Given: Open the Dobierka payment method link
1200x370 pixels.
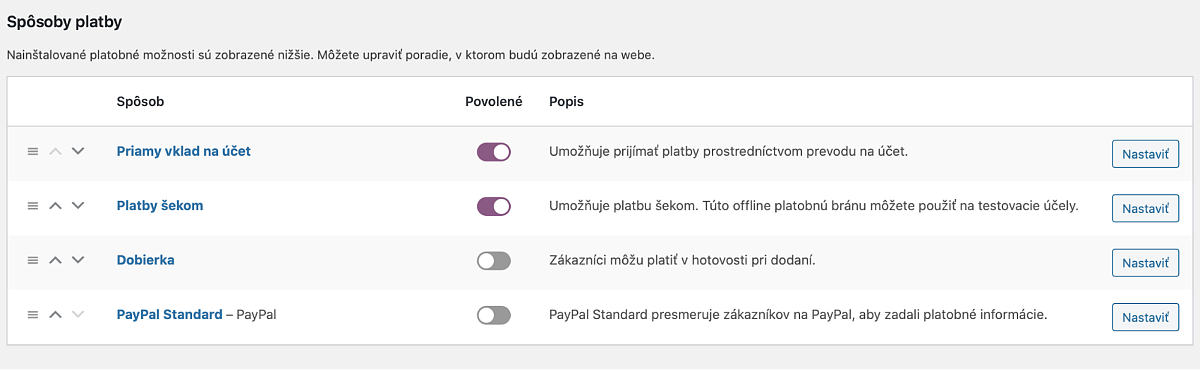Looking at the screenshot, I should 146,259.
